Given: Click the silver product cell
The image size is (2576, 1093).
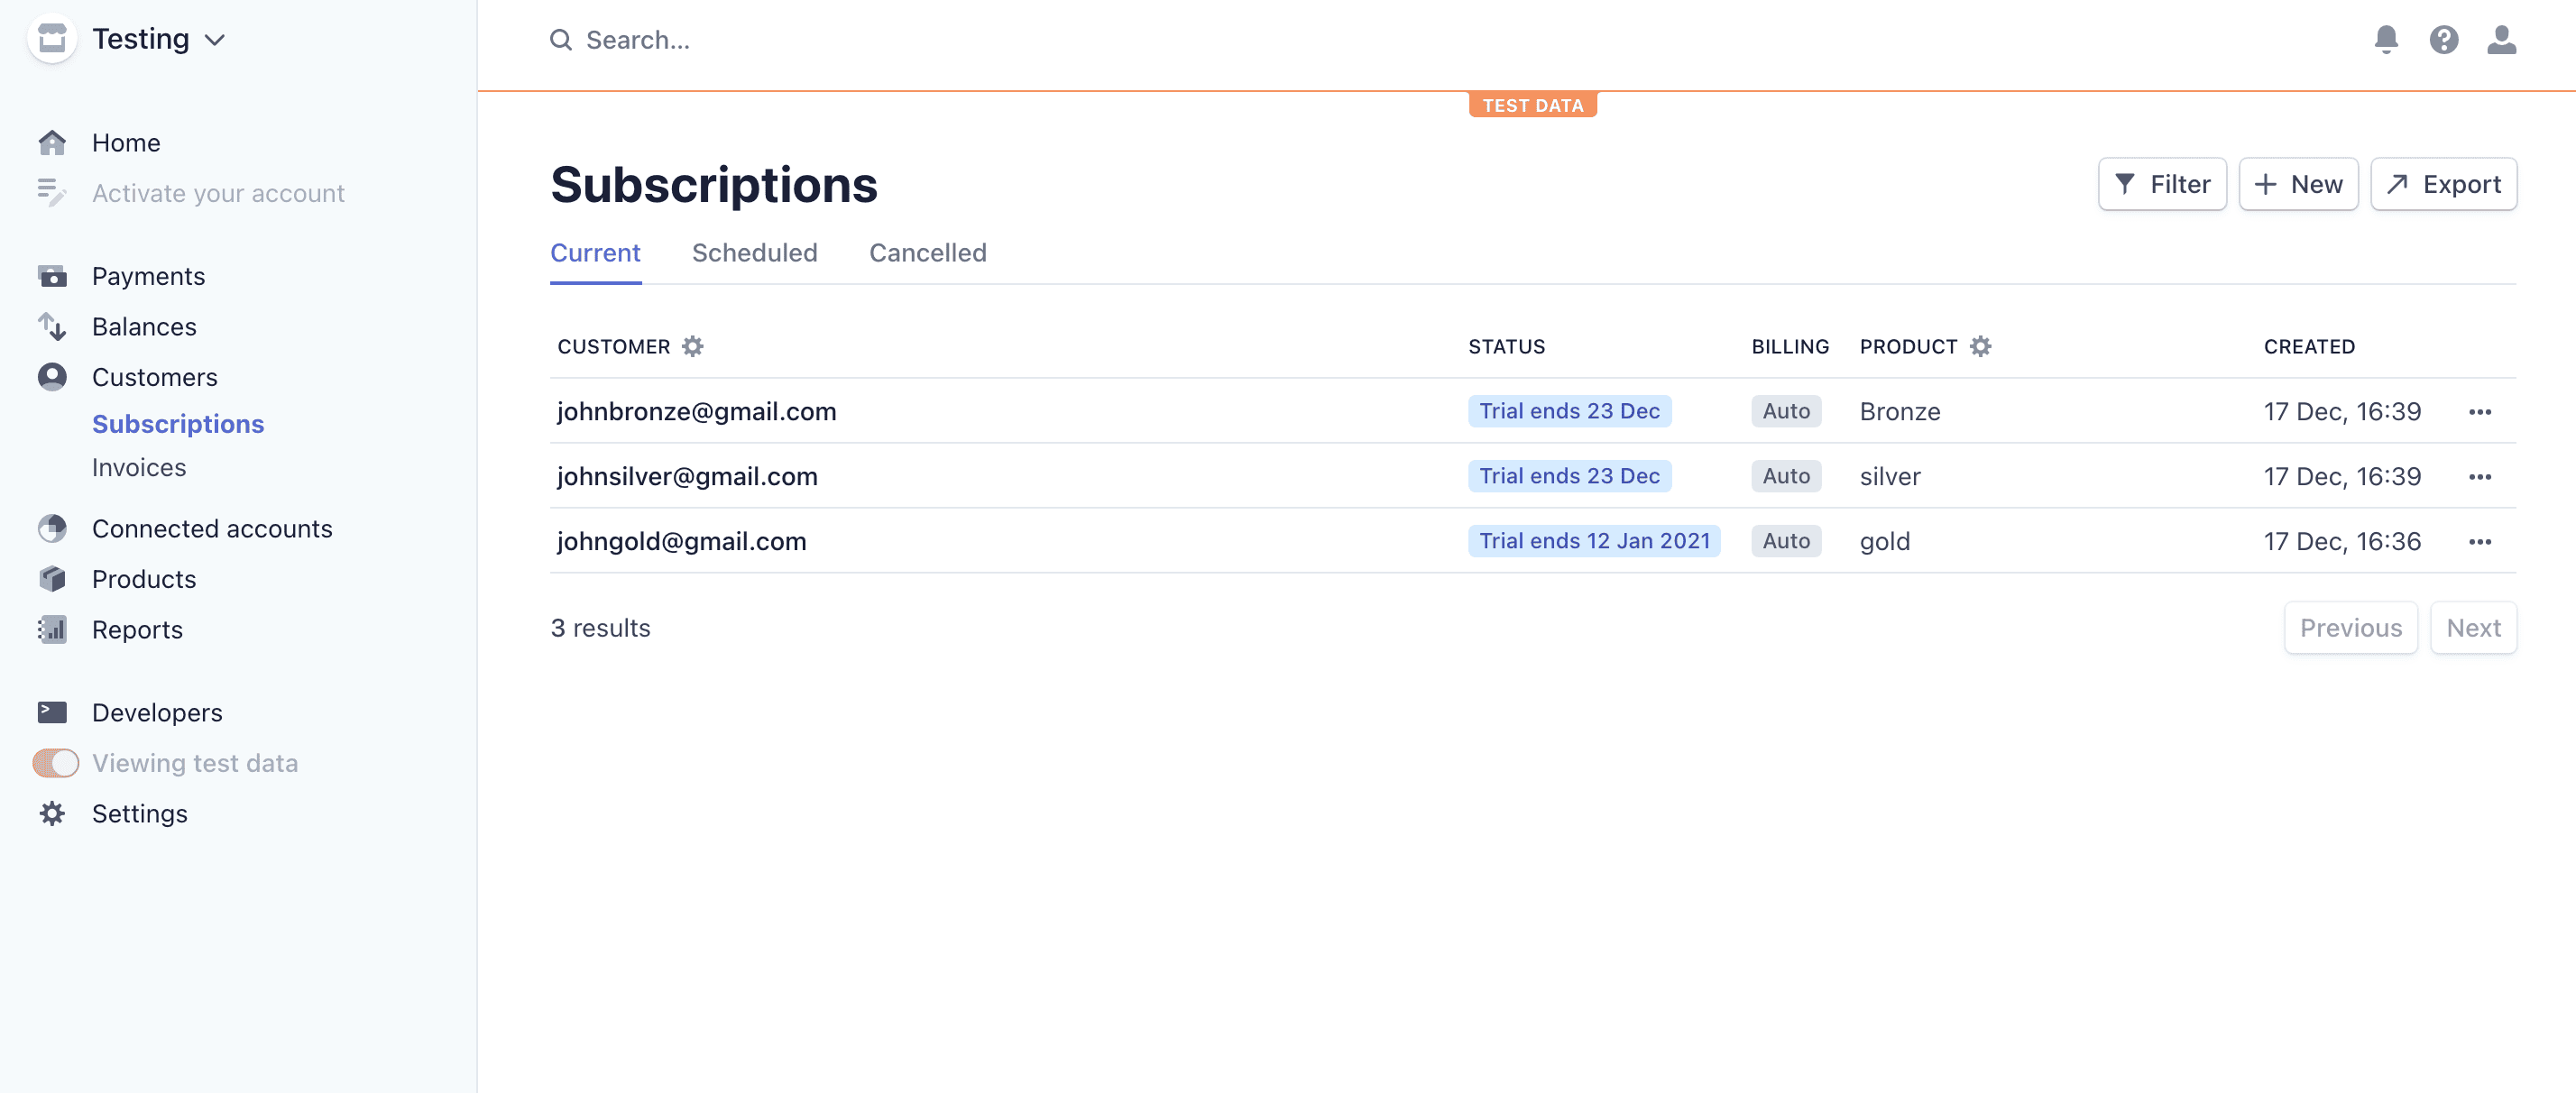Looking at the screenshot, I should coord(1889,476).
